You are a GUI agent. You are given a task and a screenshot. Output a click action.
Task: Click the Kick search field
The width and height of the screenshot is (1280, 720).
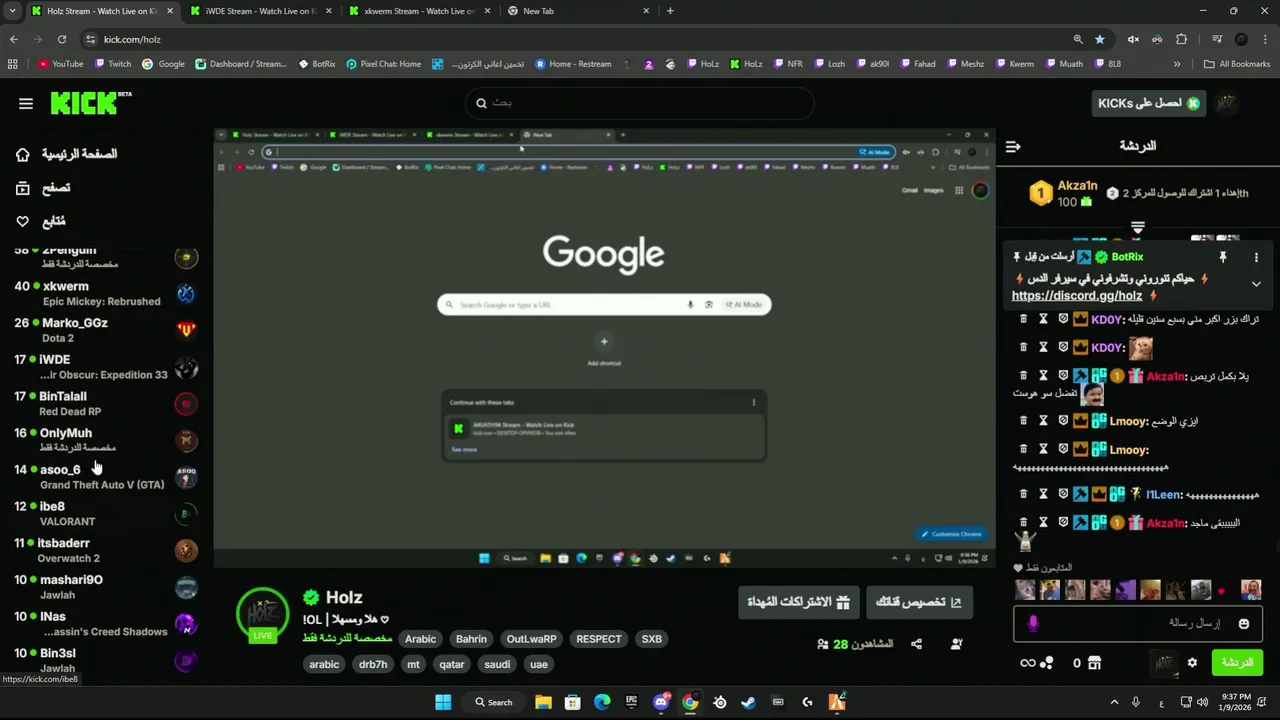[x=640, y=103]
